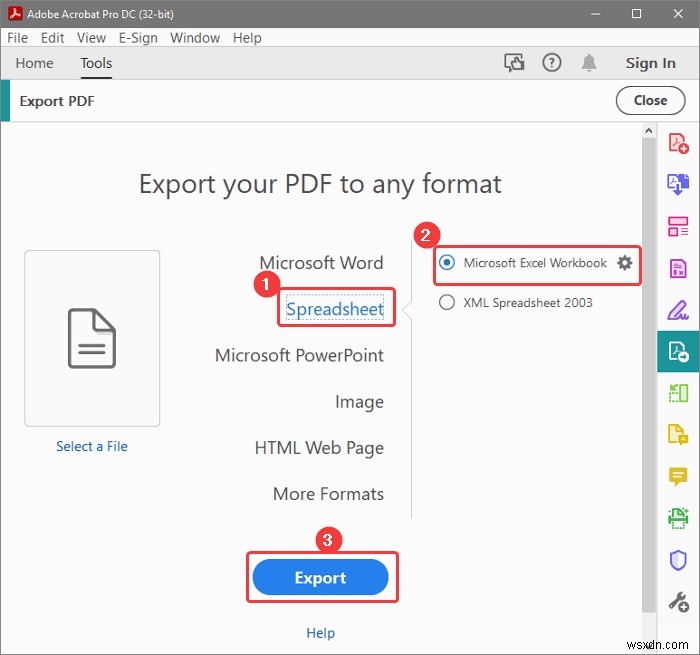This screenshot has width=700, height=655.
Task: Open the Edit menu
Action: coord(52,38)
